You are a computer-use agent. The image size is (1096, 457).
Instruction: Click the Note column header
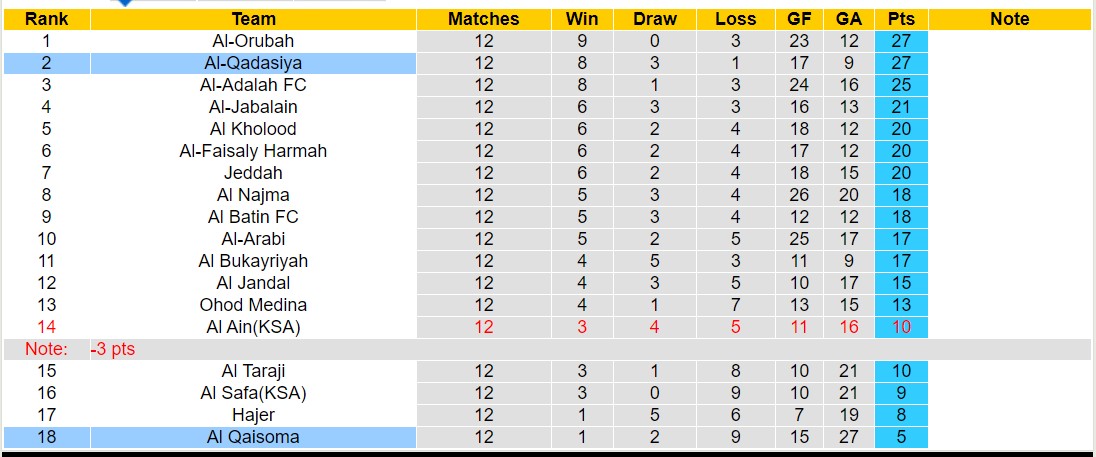click(x=1009, y=19)
